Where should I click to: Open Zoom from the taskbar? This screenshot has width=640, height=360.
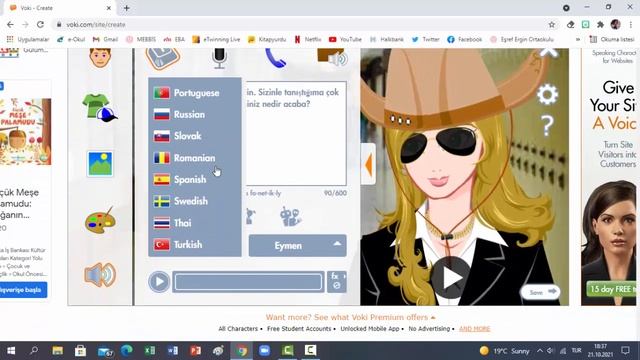tap(264, 351)
